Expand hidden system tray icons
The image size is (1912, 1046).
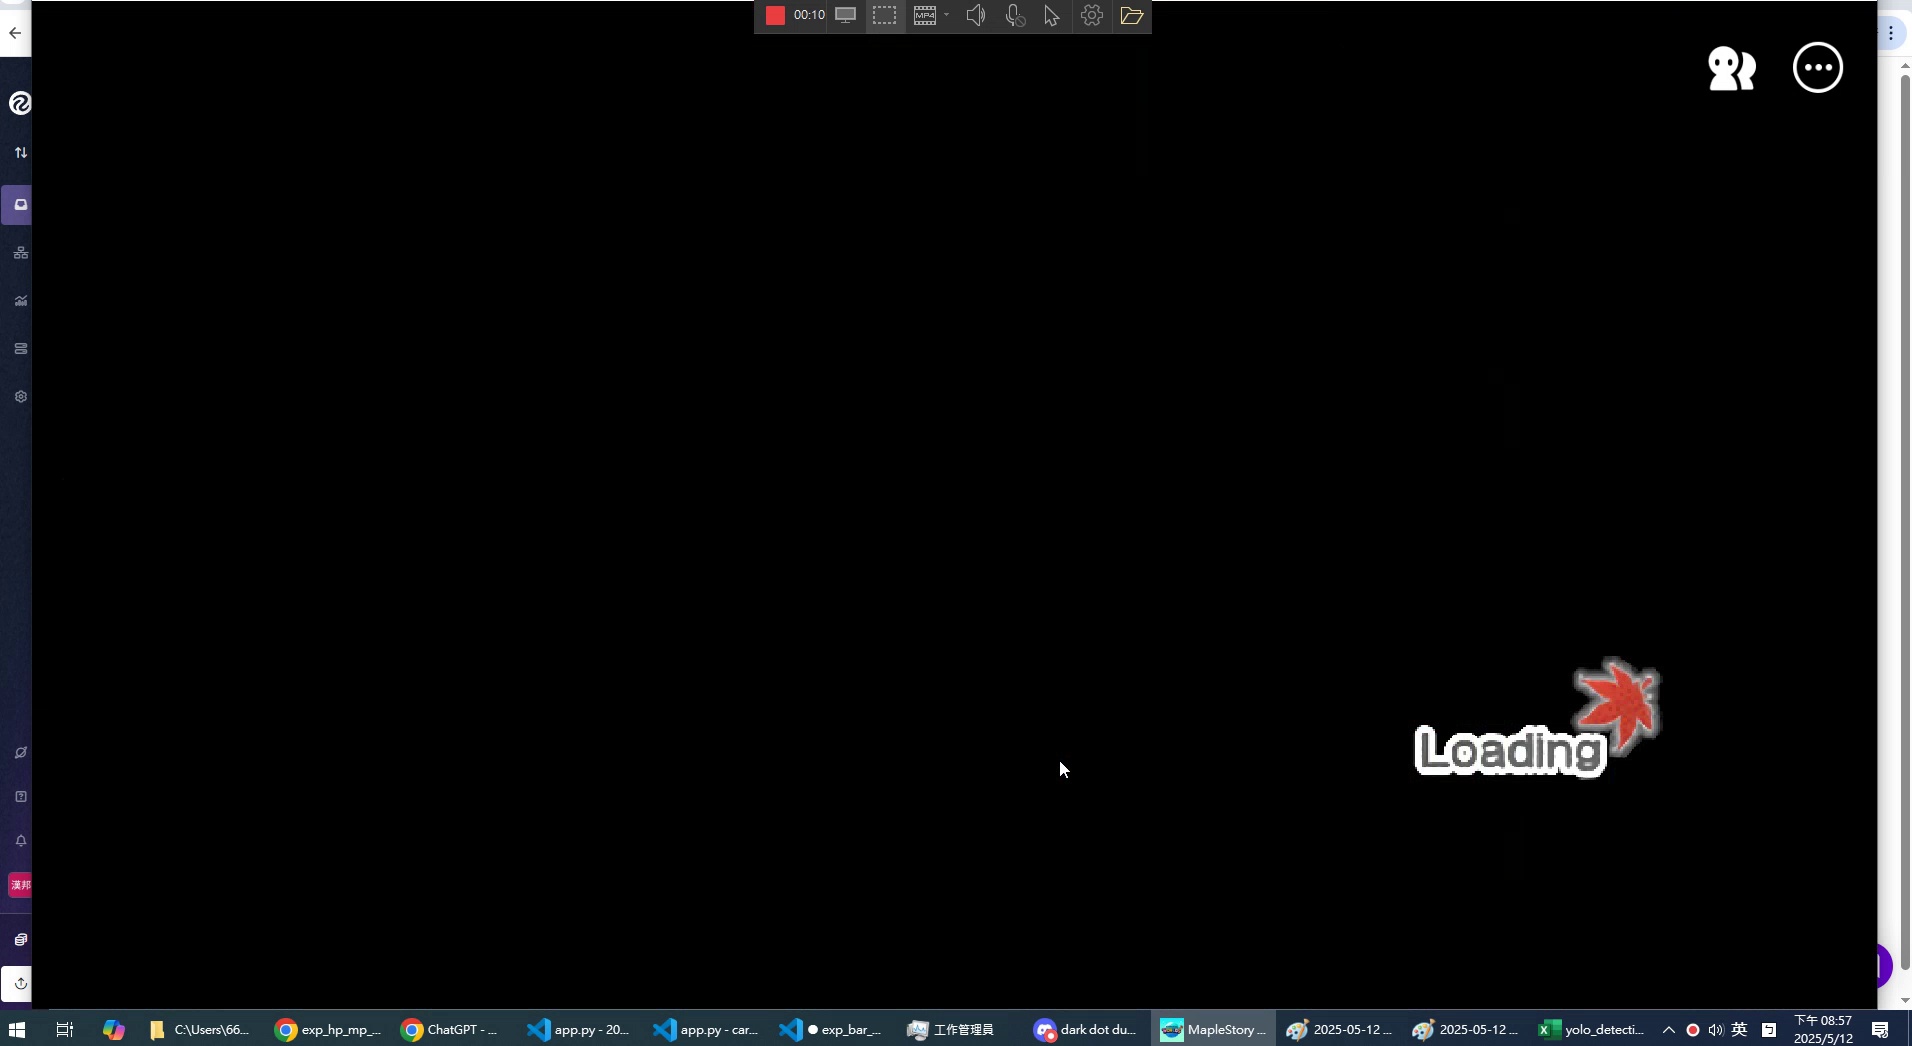click(x=1668, y=1029)
